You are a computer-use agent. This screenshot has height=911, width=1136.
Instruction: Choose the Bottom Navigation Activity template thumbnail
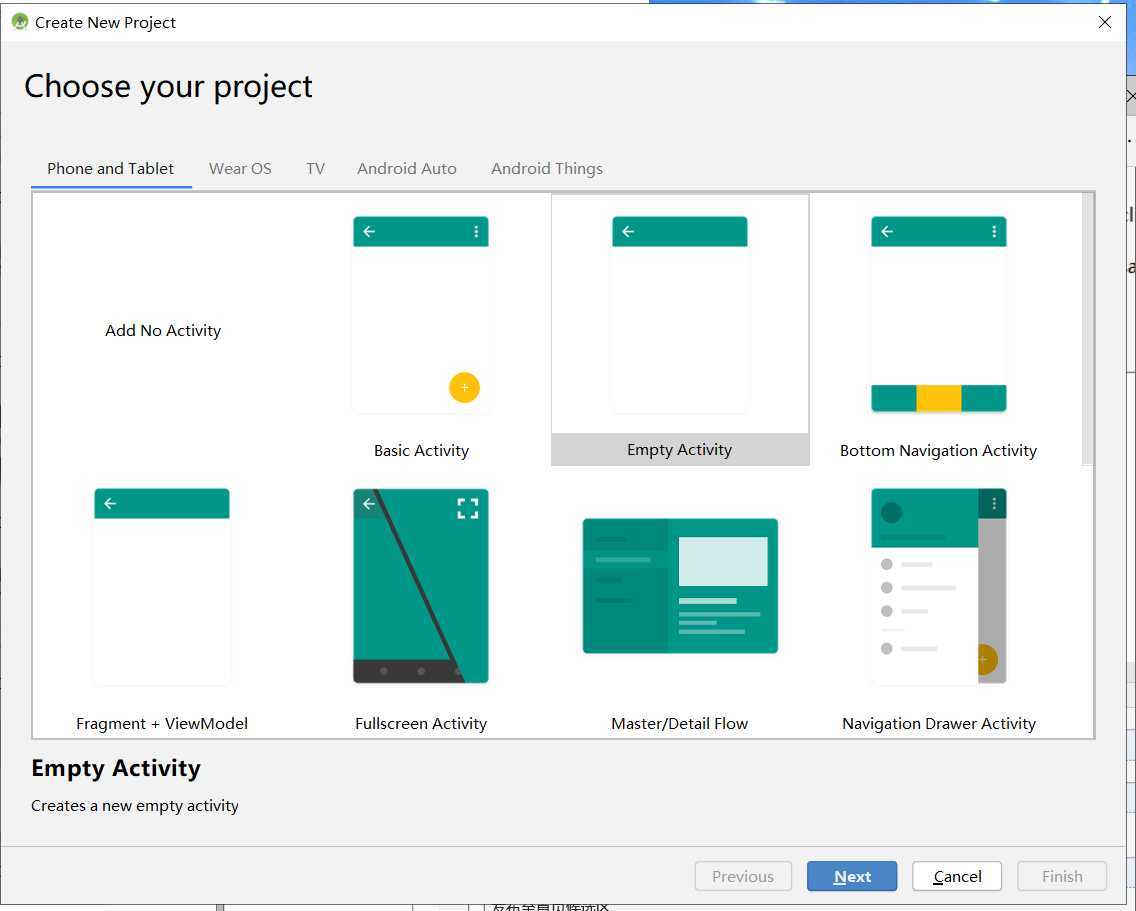point(938,315)
